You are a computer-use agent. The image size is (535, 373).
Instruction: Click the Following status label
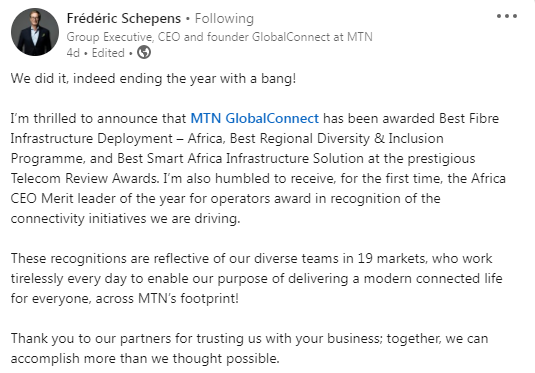(224, 18)
